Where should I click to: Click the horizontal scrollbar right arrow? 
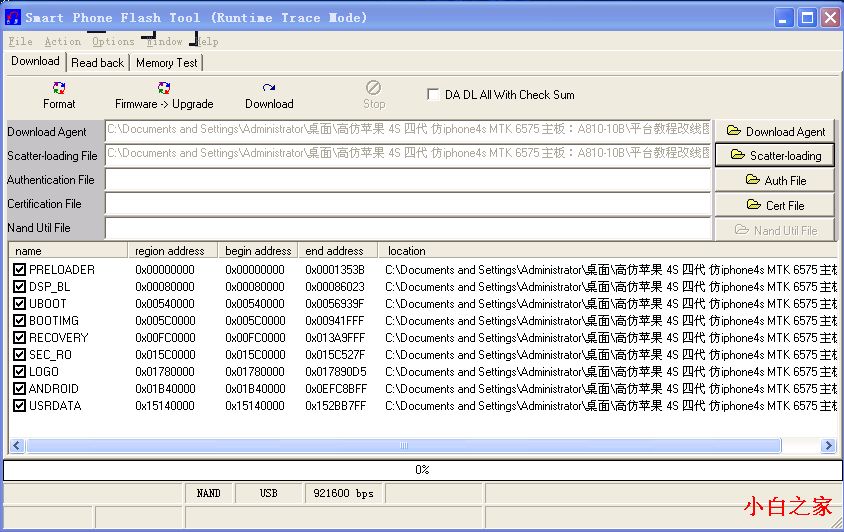click(828, 445)
